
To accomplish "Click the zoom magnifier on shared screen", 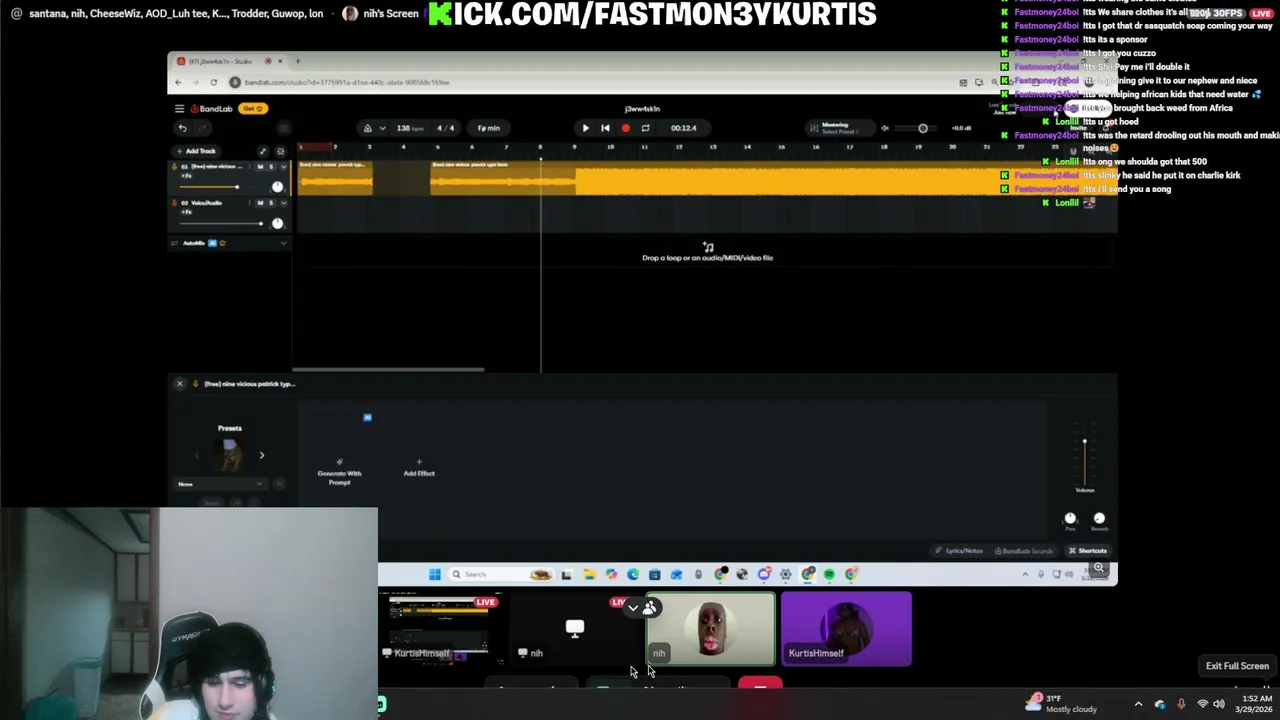I will pos(1098,568).
